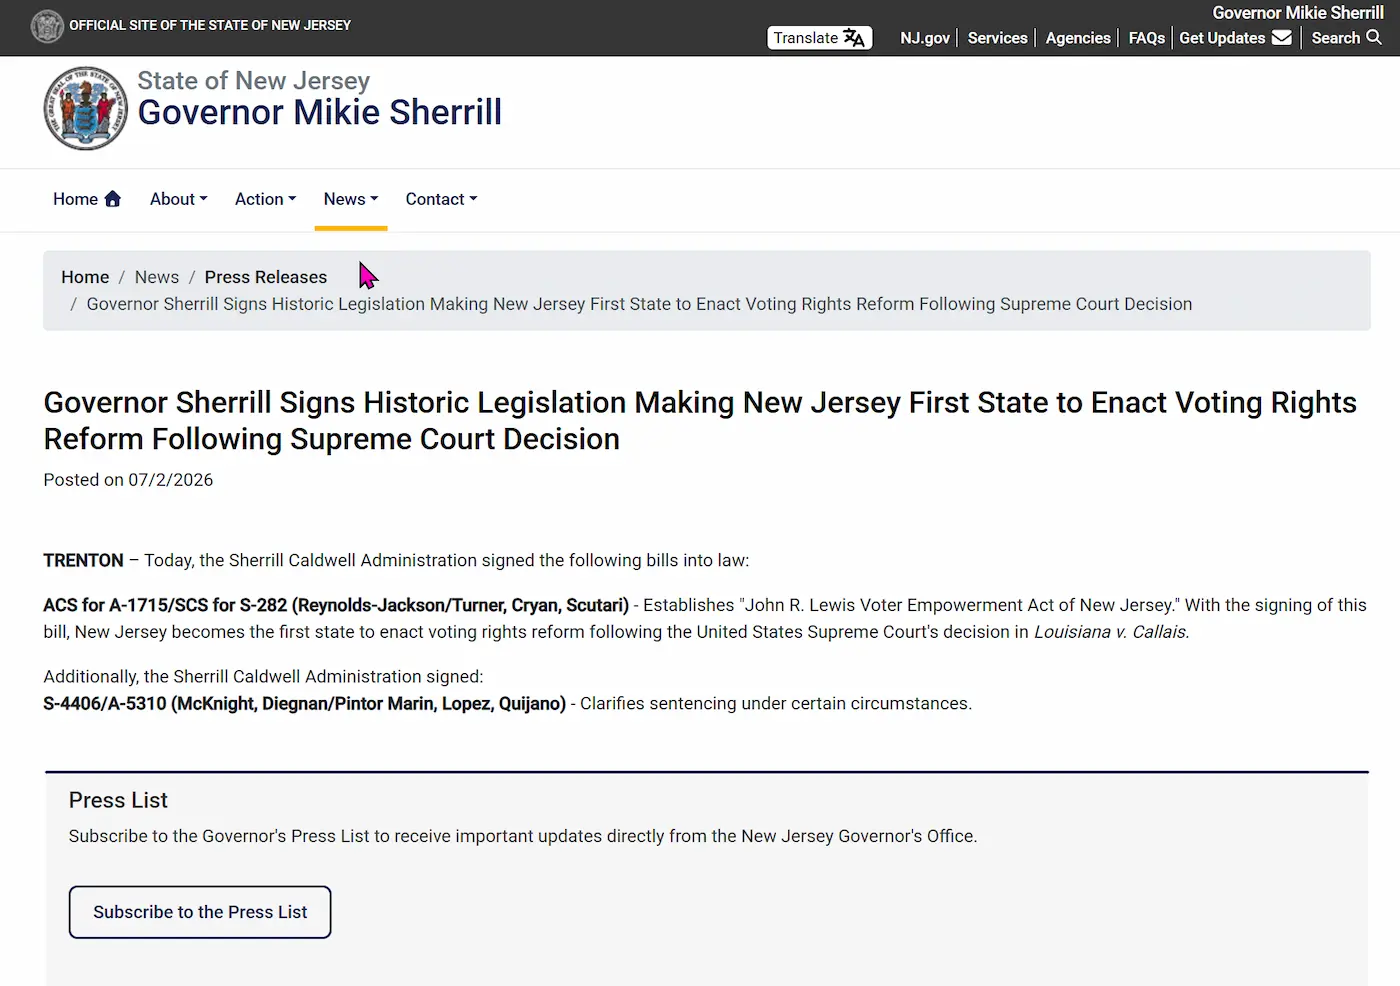Click the 'Press List' section heading
The image size is (1400, 986).
pyautogui.click(x=118, y=800)
